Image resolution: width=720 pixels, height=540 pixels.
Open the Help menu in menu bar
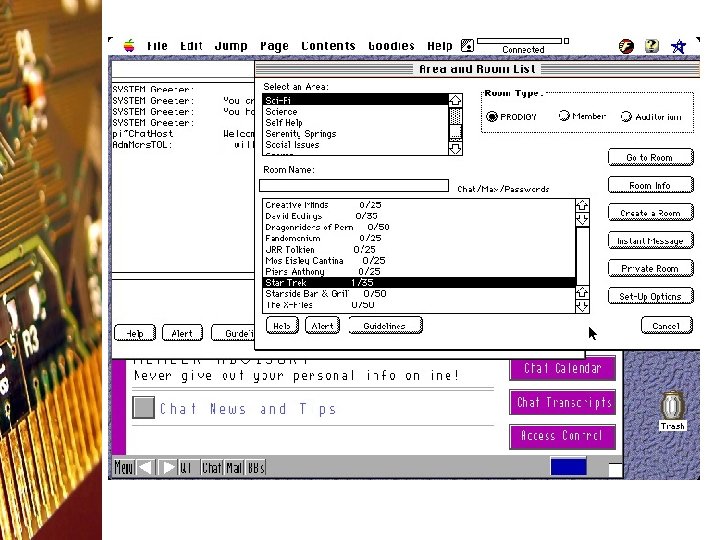click(439, 46)
